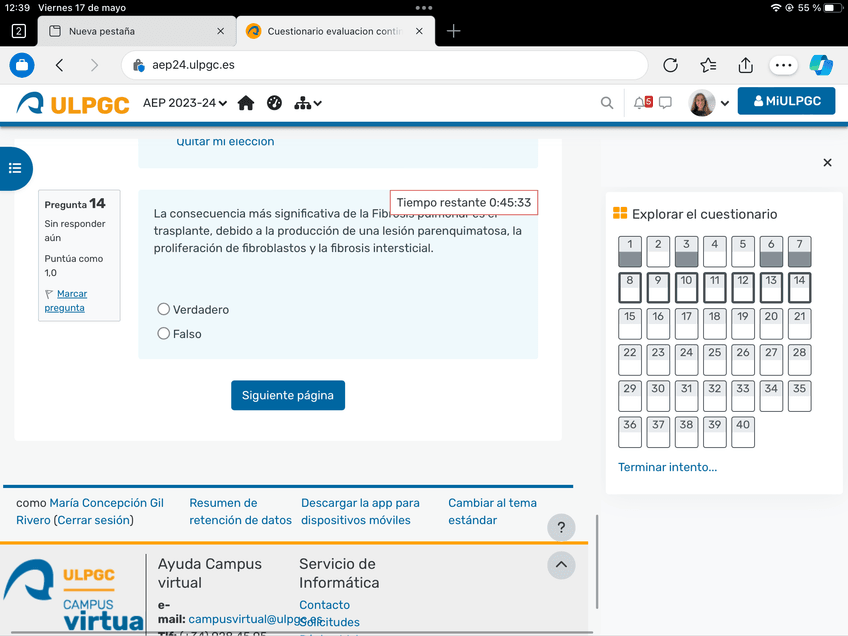Select the Falso option
Screen dimensions: 848x636
coord(163,334)
